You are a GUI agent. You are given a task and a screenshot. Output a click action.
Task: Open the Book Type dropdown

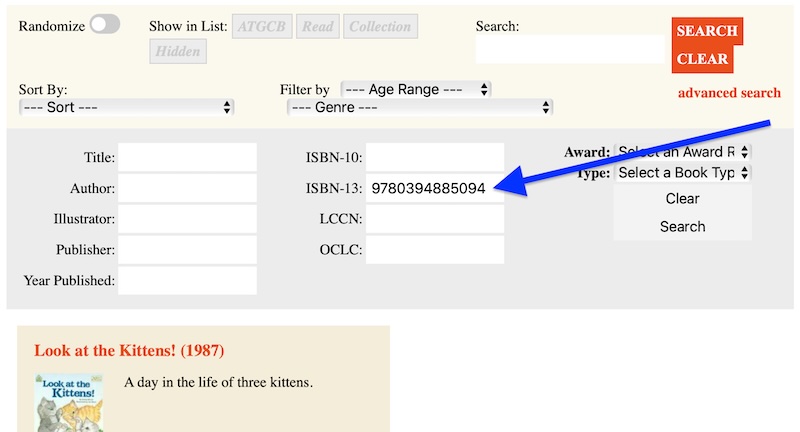(683, 173)
